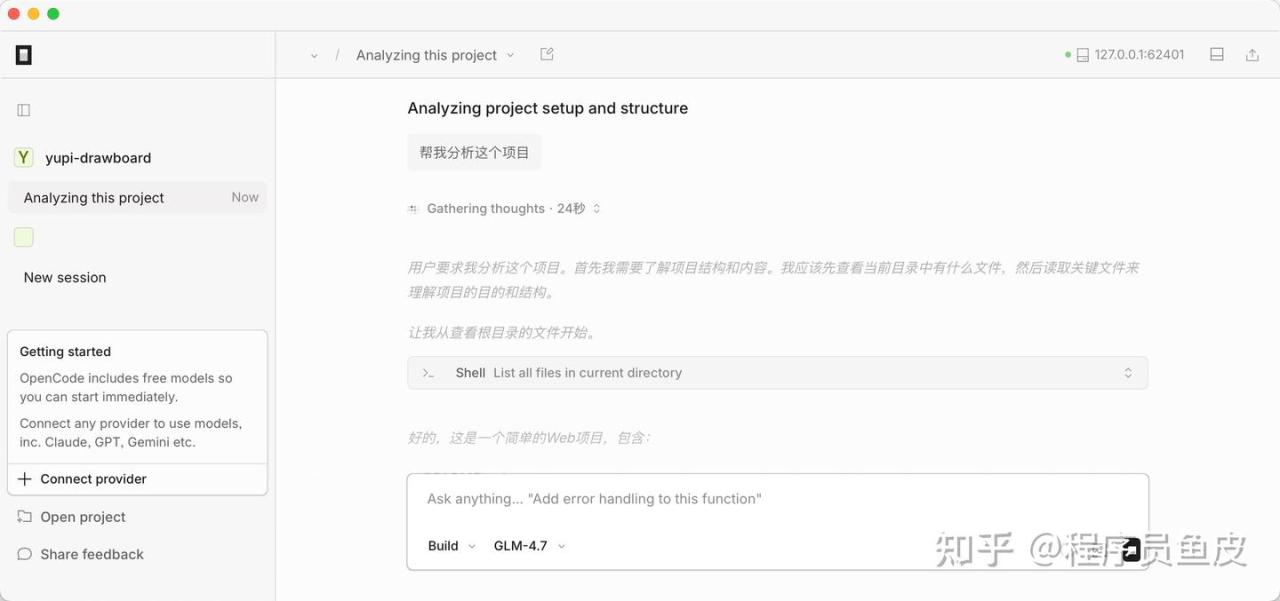The height and width of the screenshot is (601, 1280).
Task: Click the pale green project square
Action: point(23,237)
